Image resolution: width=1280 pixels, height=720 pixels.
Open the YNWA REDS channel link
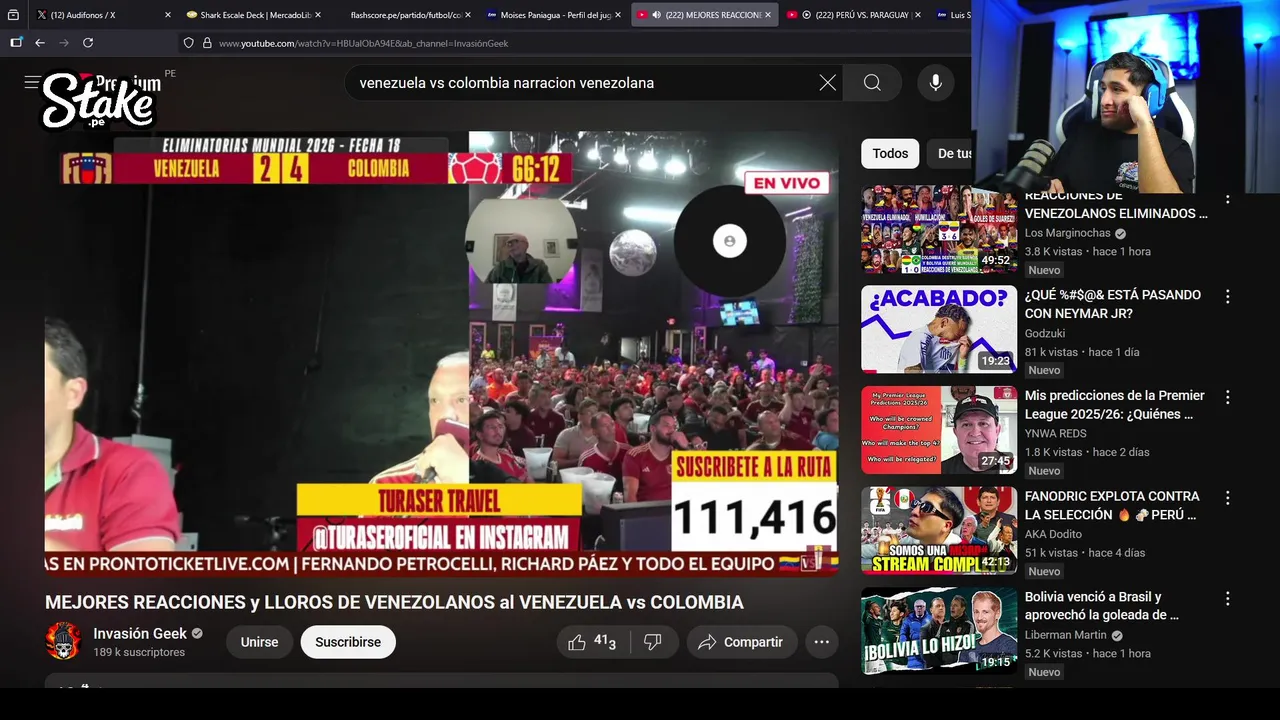click(x=1055, y=433)
